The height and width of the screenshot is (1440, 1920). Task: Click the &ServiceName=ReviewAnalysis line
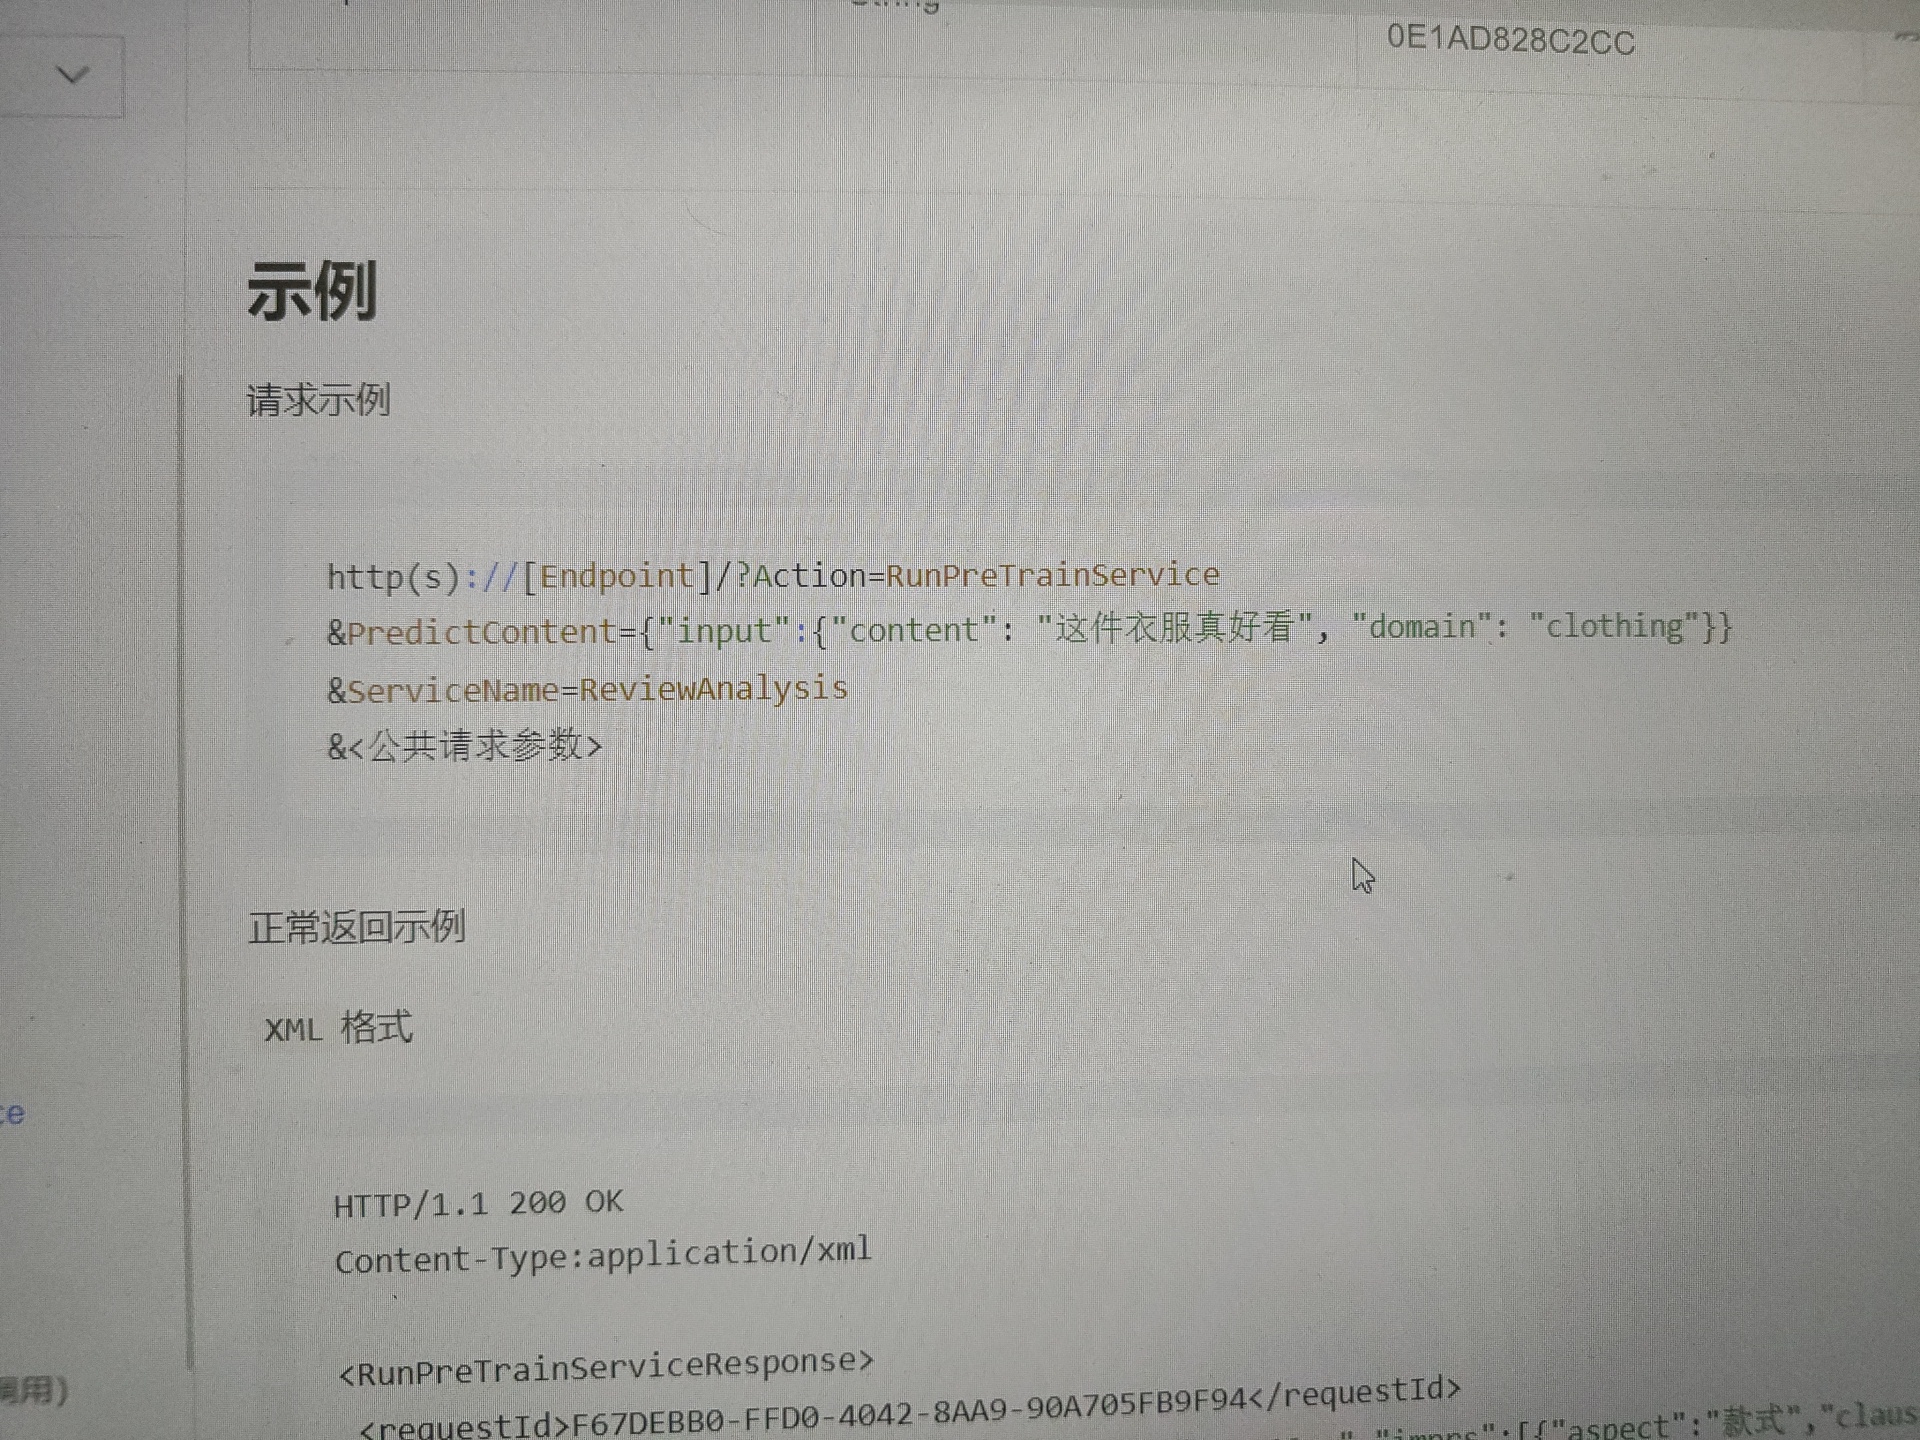pos(587,689)
